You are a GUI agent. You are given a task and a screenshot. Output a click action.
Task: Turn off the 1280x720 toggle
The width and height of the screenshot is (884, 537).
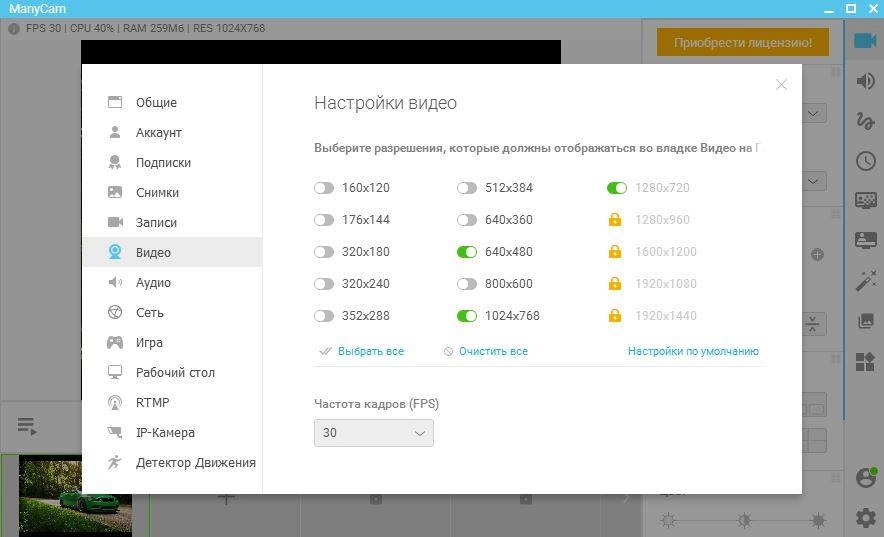(x=617, y=188)
